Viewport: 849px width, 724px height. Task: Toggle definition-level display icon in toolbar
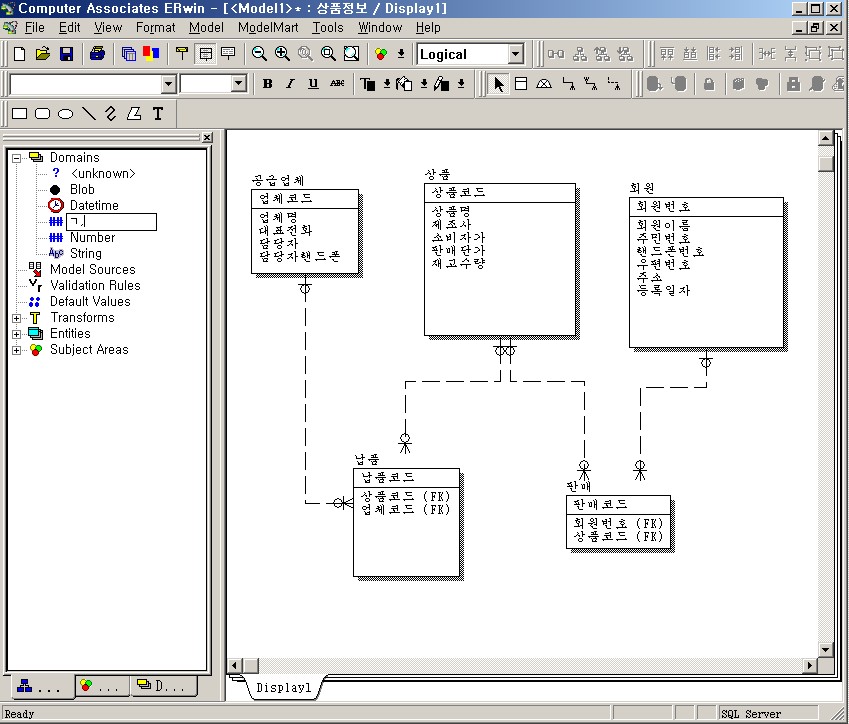[228, 54]
